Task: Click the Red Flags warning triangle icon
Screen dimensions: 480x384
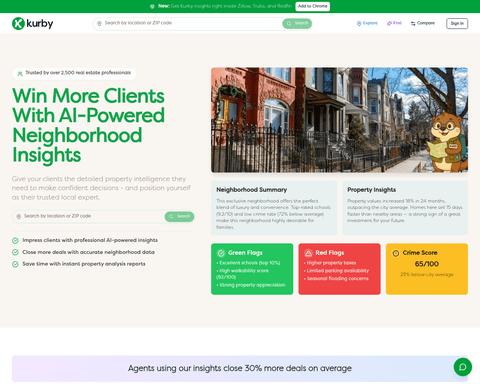Action: (308, 253)
